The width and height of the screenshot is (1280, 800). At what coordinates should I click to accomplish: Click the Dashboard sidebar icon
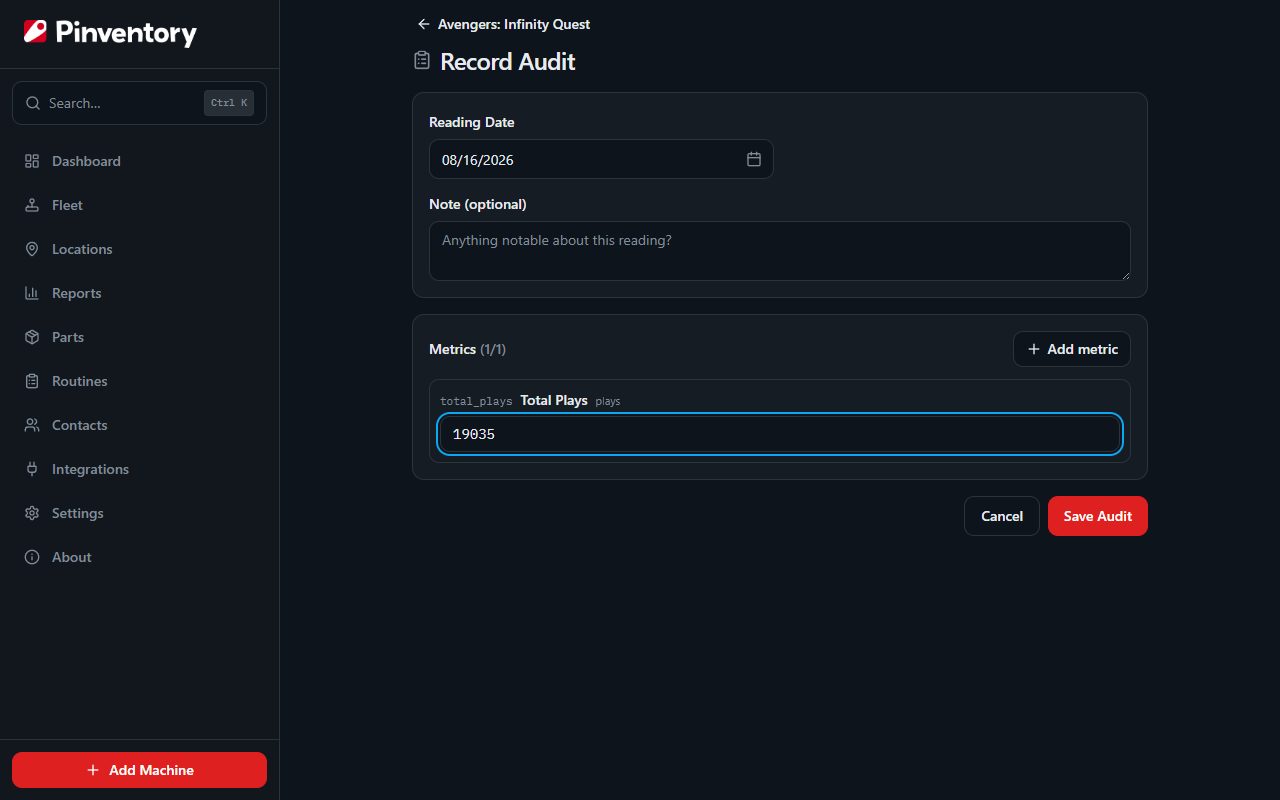point(32,161)
